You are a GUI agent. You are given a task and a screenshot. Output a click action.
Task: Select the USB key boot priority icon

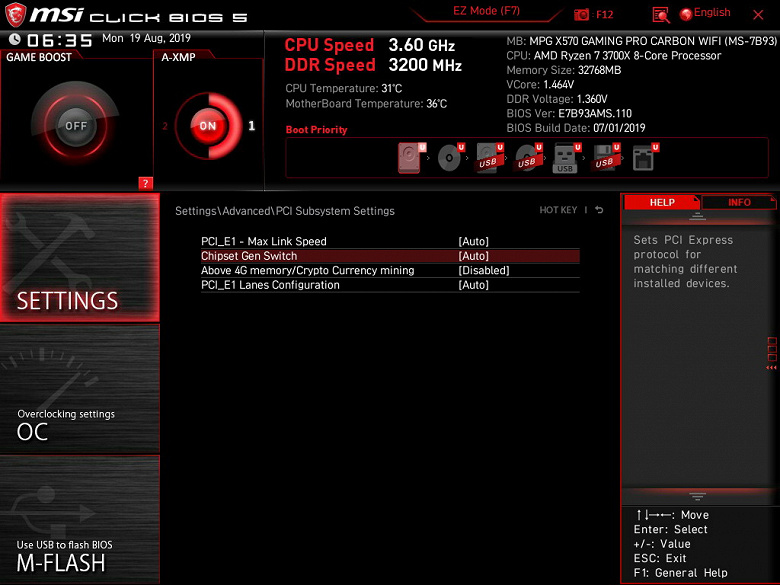tap(567, 158)
